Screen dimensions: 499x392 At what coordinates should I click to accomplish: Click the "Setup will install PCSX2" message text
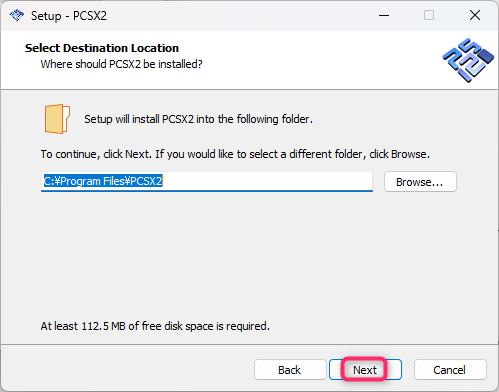coord(198,119)
